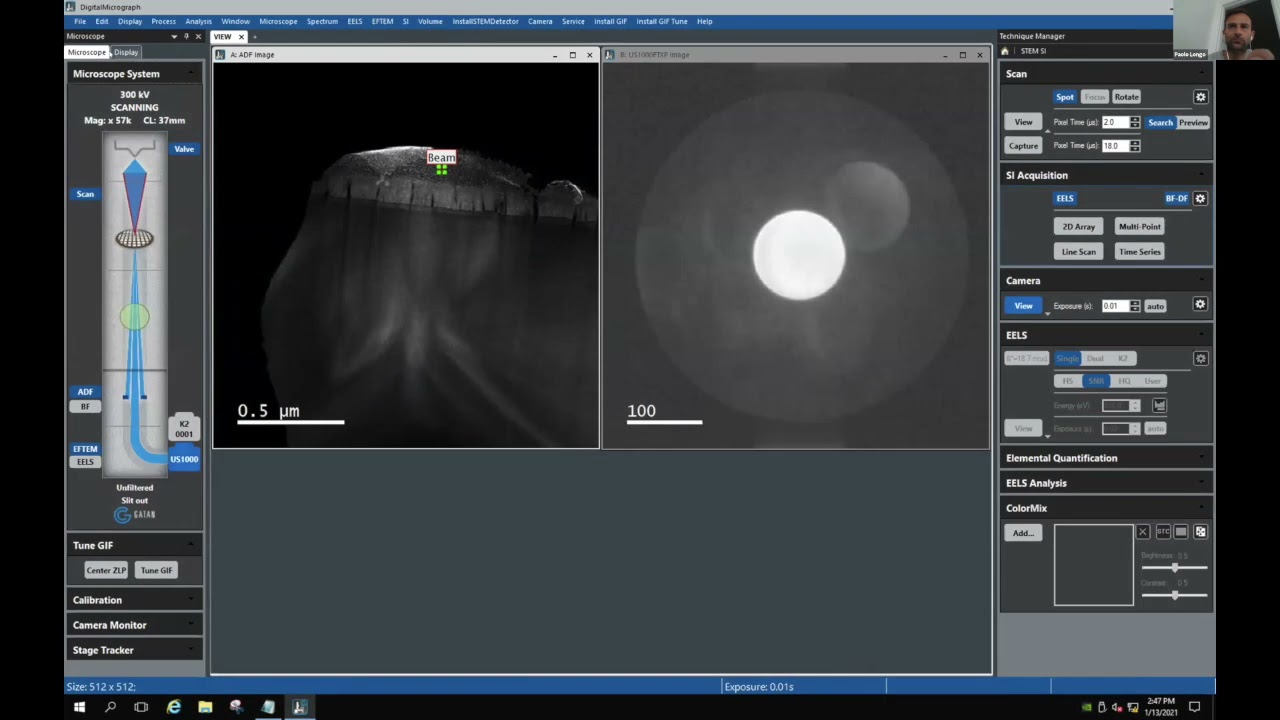Click the Gatan logo in microscope panel

134,515
